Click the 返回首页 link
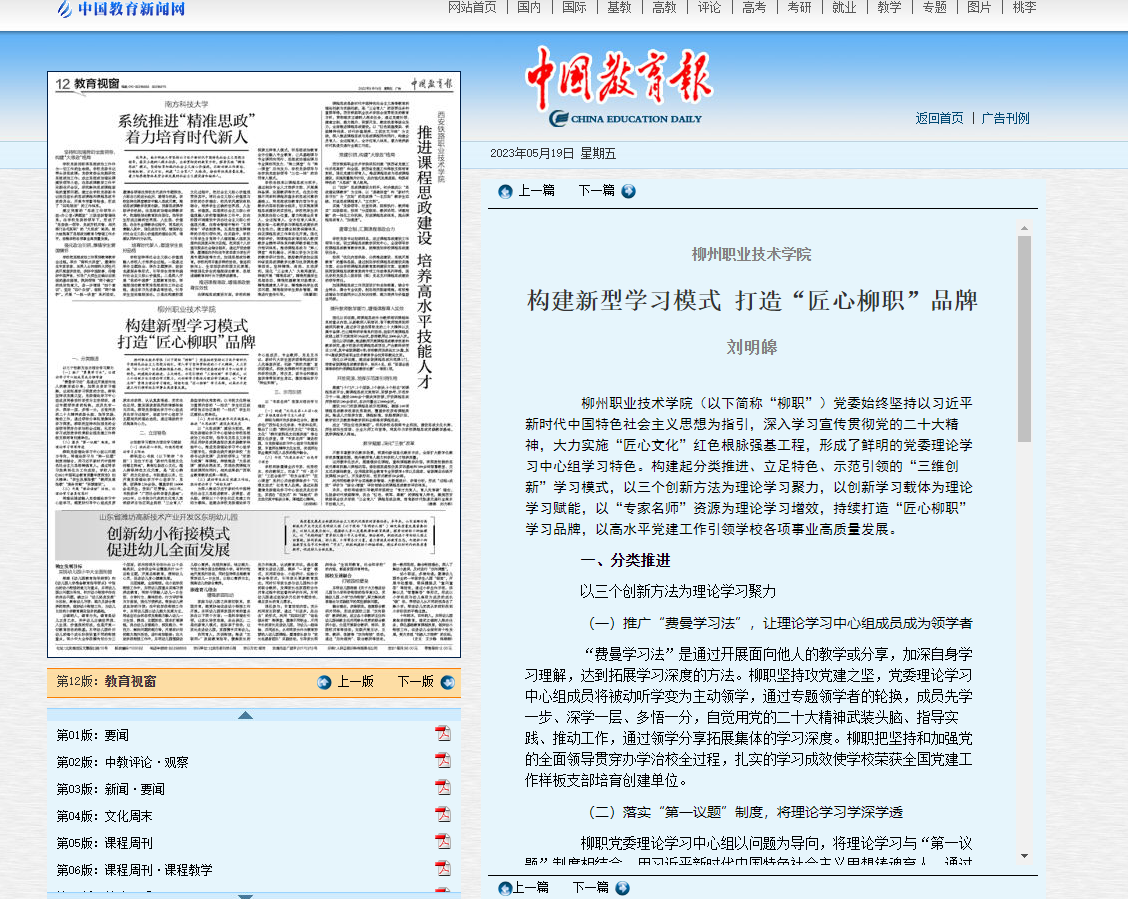 click(939, 118)
